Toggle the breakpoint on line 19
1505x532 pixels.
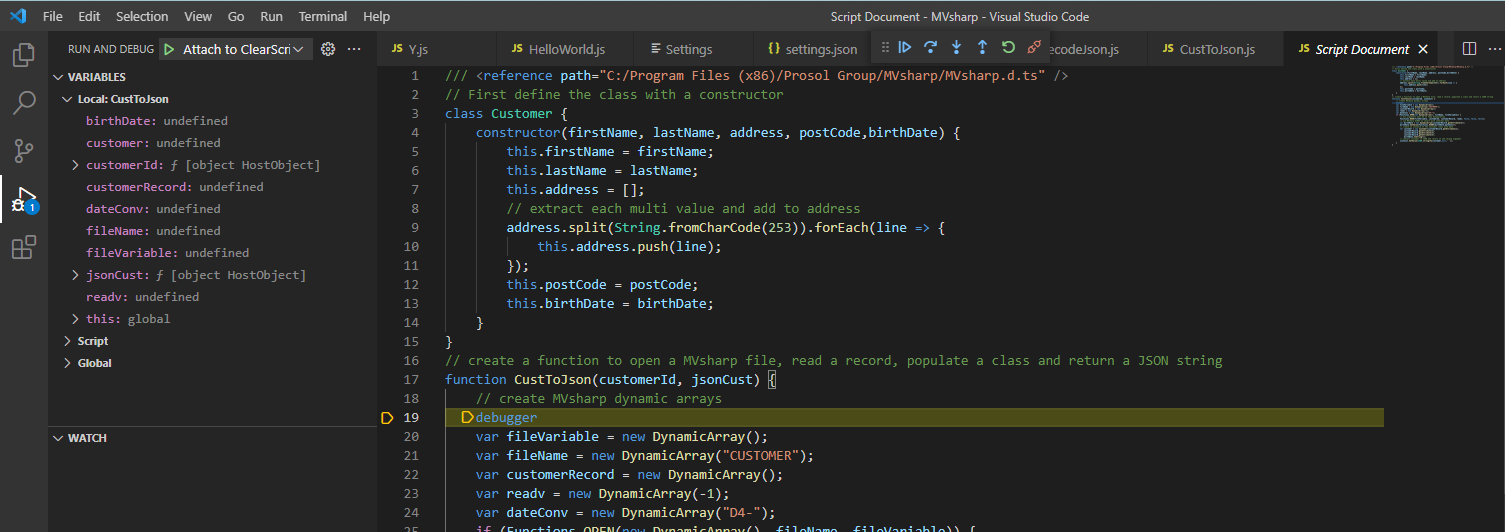tap(387, 418)
